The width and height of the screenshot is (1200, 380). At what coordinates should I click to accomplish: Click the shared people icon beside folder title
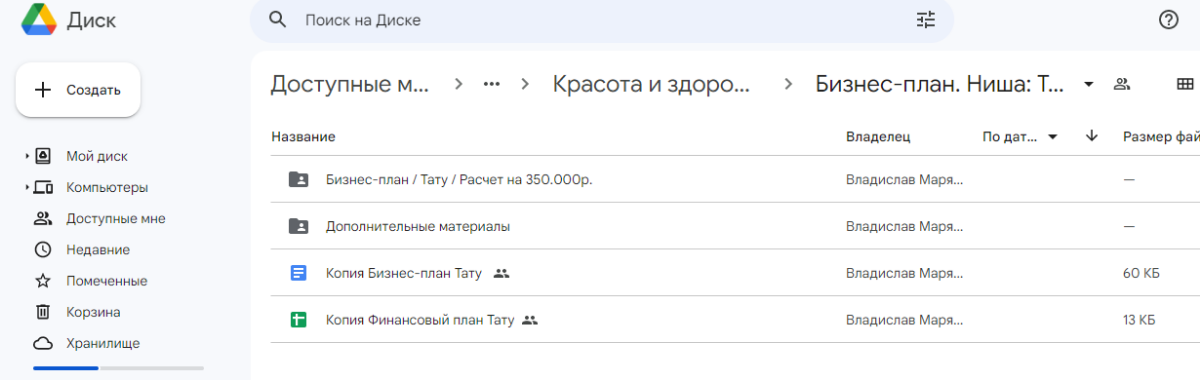[1122, 84]
